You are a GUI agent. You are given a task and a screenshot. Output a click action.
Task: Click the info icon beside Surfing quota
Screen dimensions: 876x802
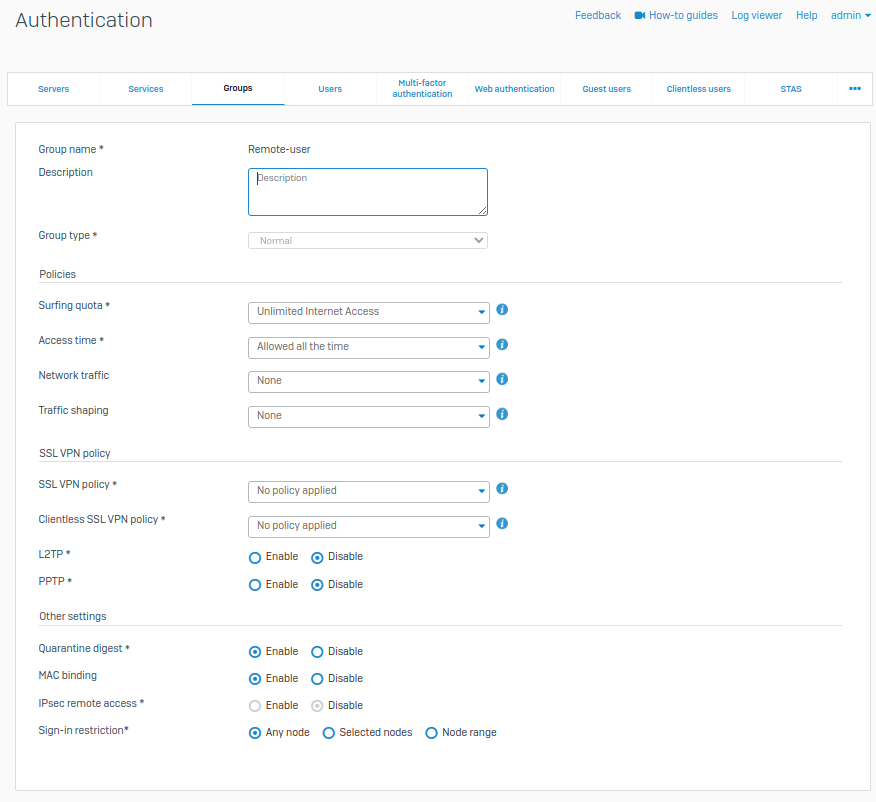tap(502, 310)
